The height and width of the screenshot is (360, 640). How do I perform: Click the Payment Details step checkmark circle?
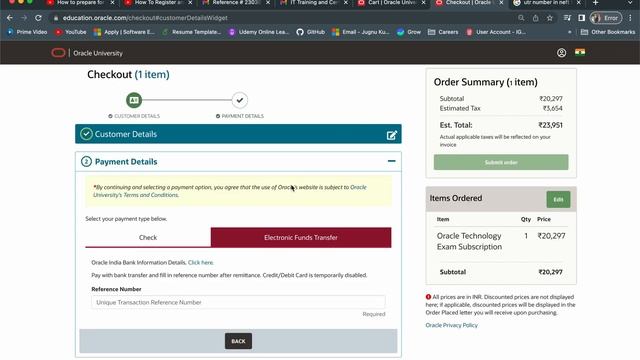[x=240, y=100]
